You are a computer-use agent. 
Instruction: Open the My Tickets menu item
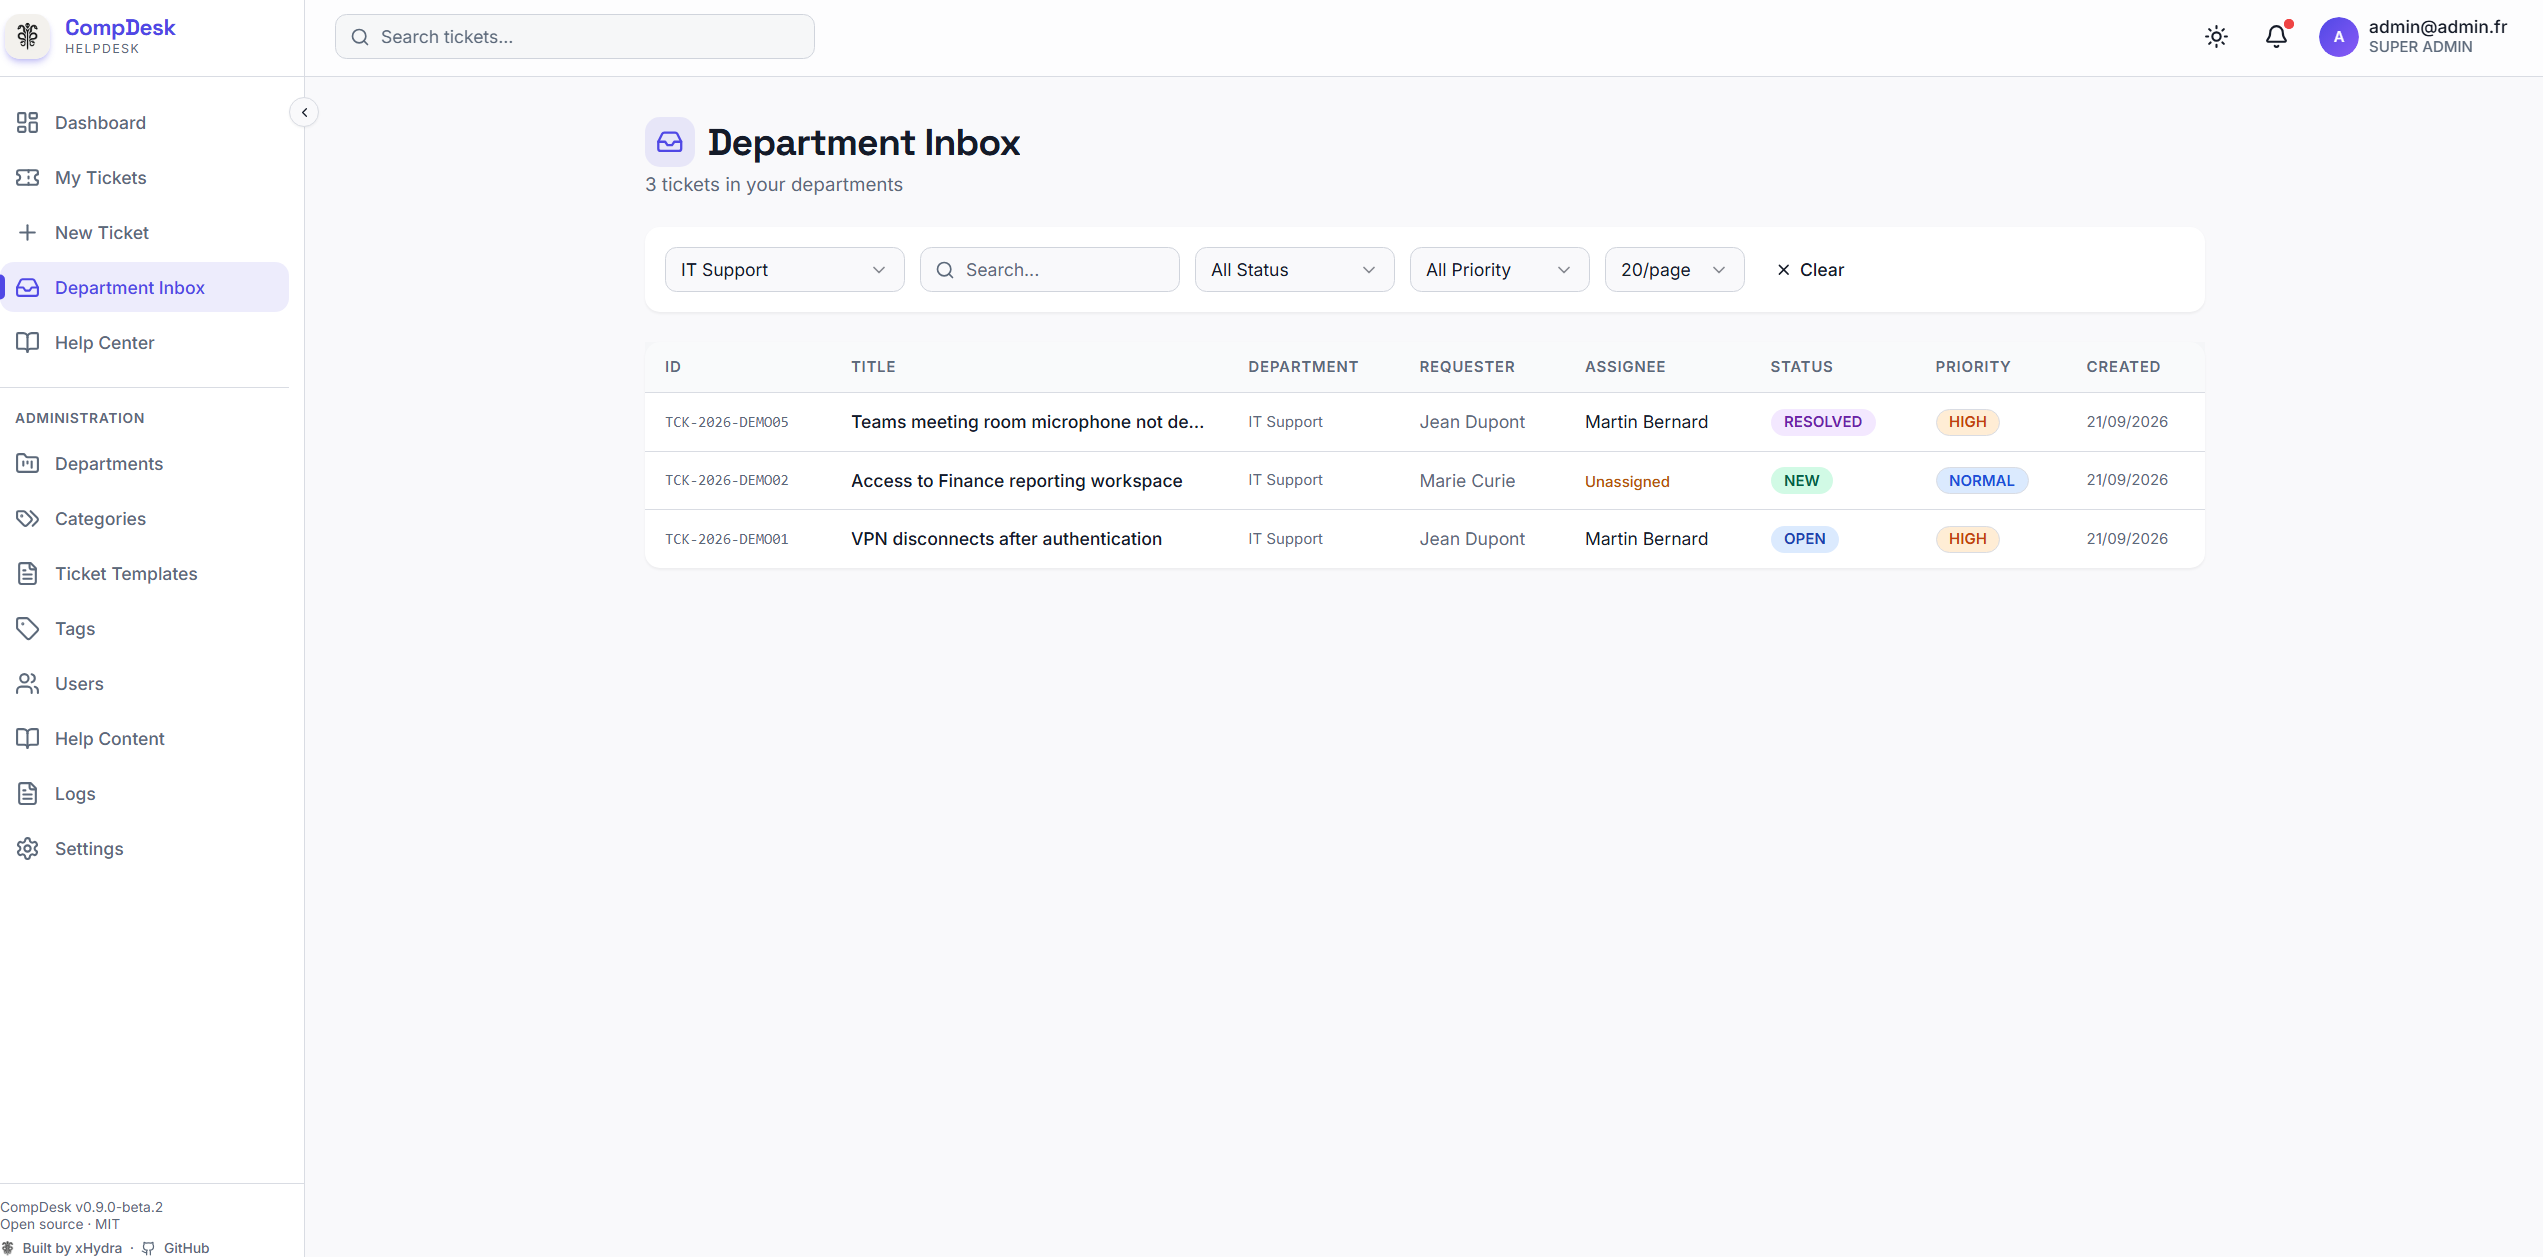pos(145,177)
